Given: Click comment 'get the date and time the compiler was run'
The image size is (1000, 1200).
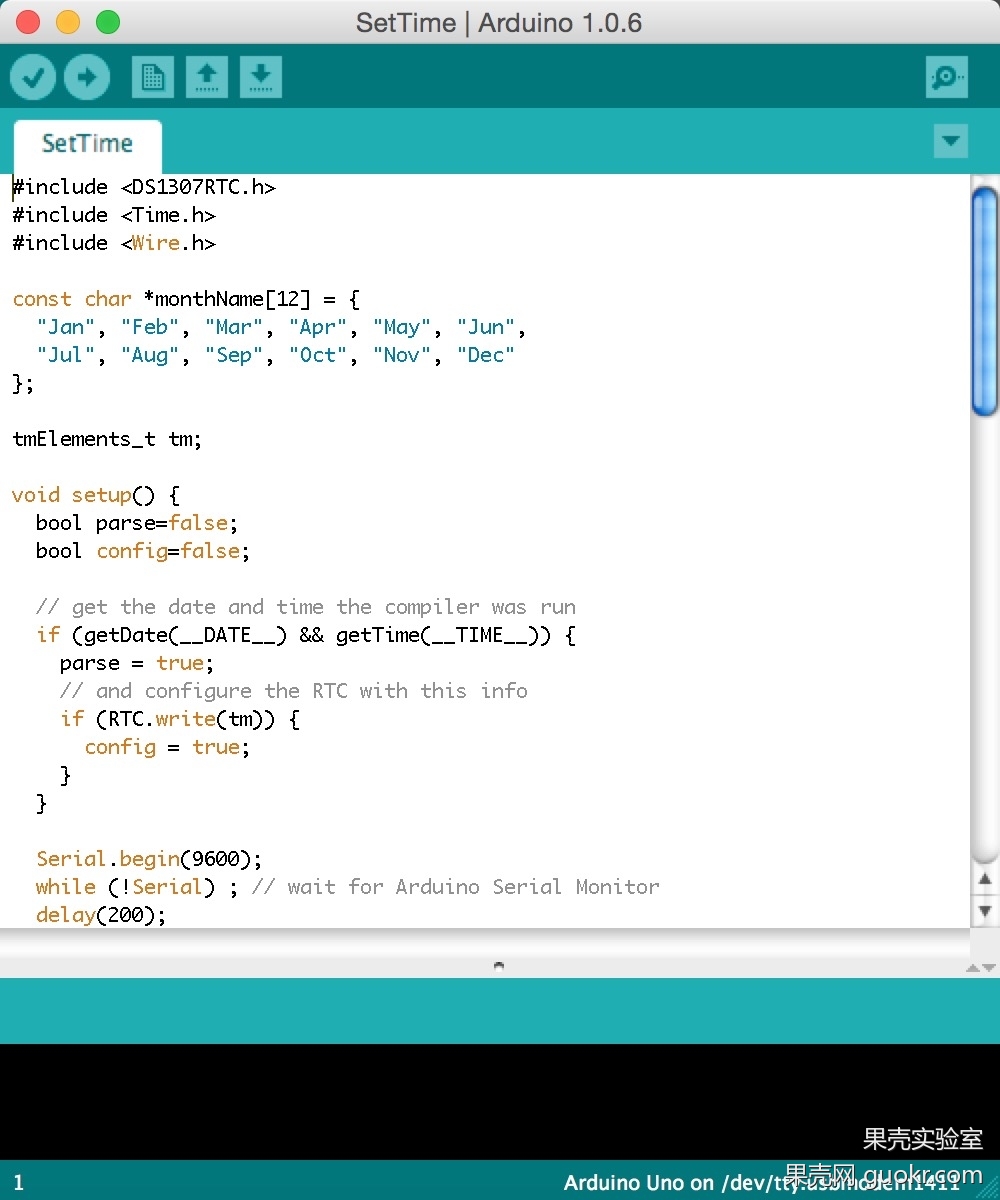Looking at the screenshot, I should point(324,607).
